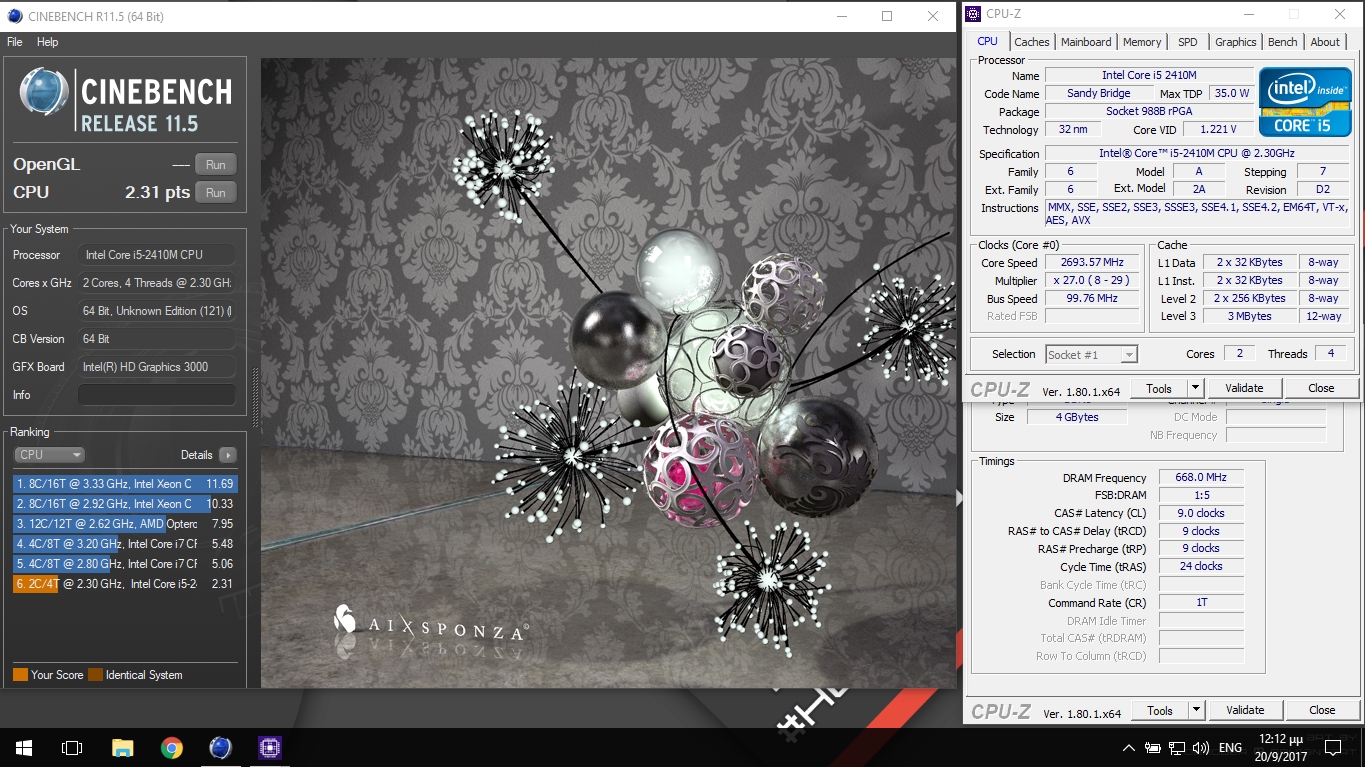Click the Cinebench logo sphere icon
1365x767 pixels.
[x=44, y=93]
